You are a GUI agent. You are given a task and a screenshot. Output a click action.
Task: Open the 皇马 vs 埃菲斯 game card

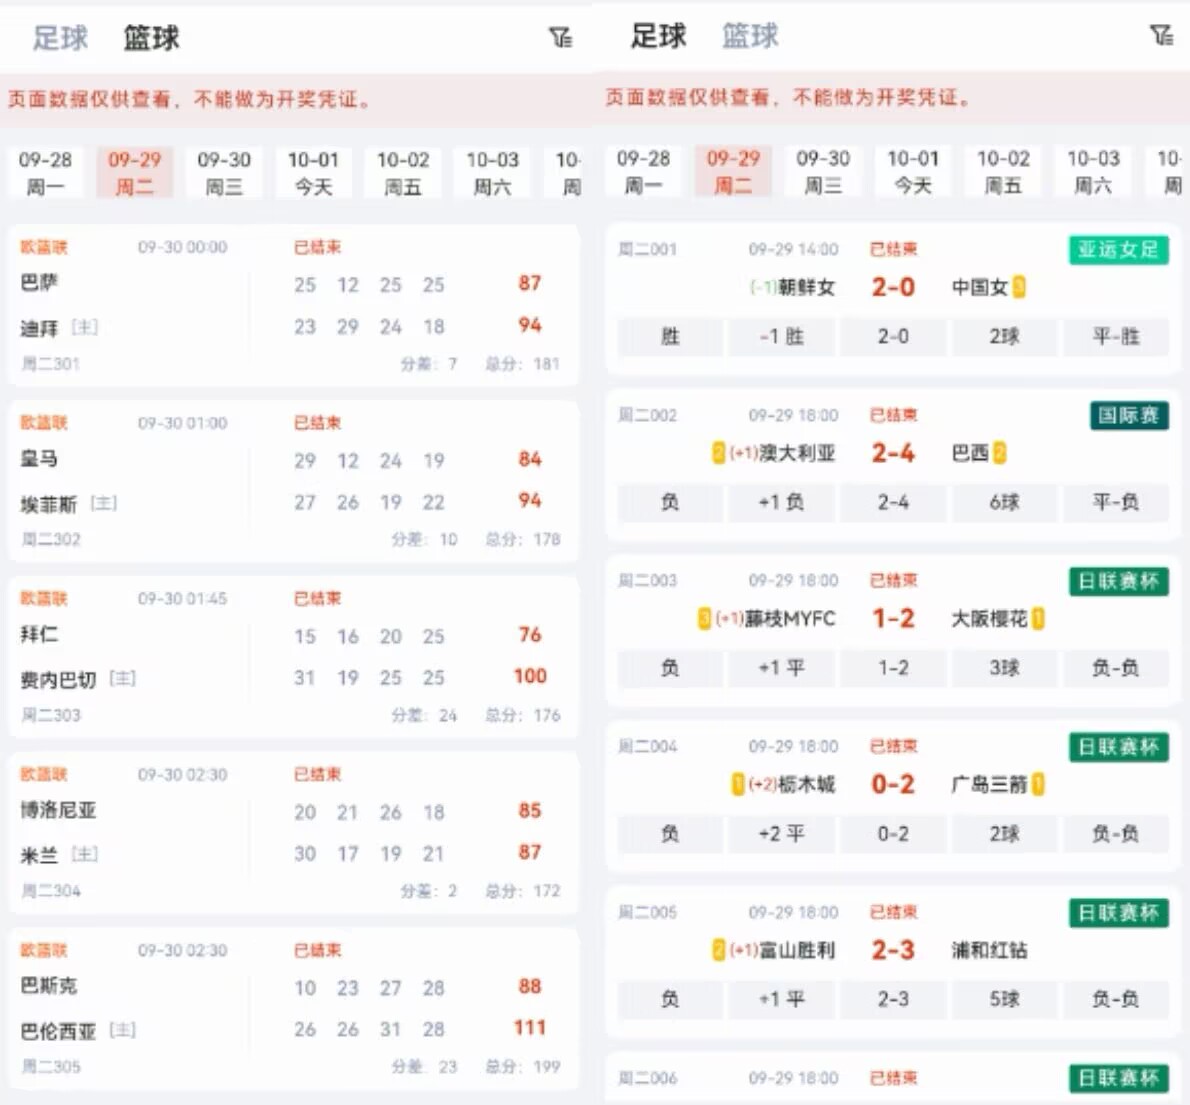(294, 481)
